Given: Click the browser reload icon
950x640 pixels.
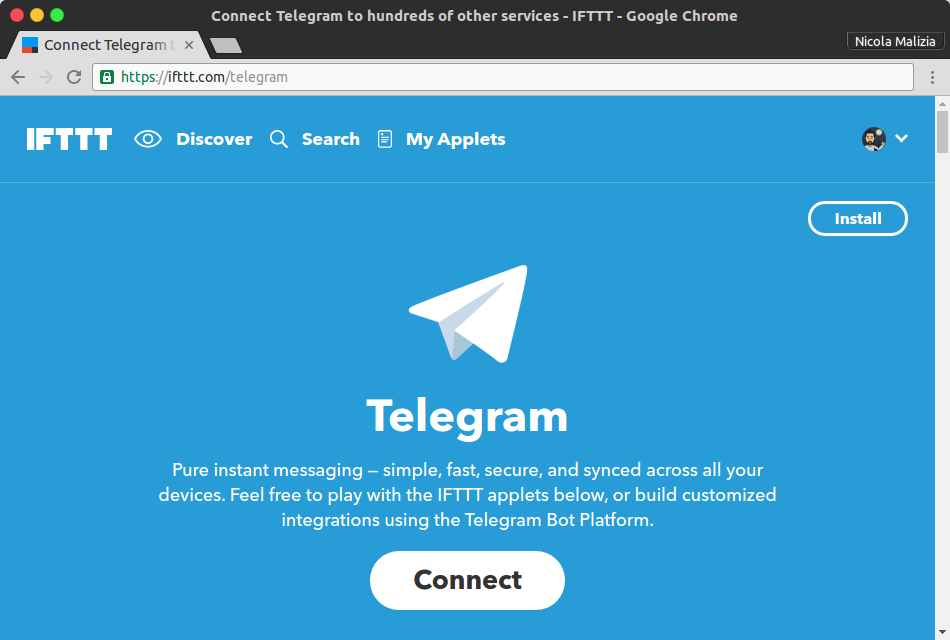Looking at the screenshot, I should click(x=74, y=77).
